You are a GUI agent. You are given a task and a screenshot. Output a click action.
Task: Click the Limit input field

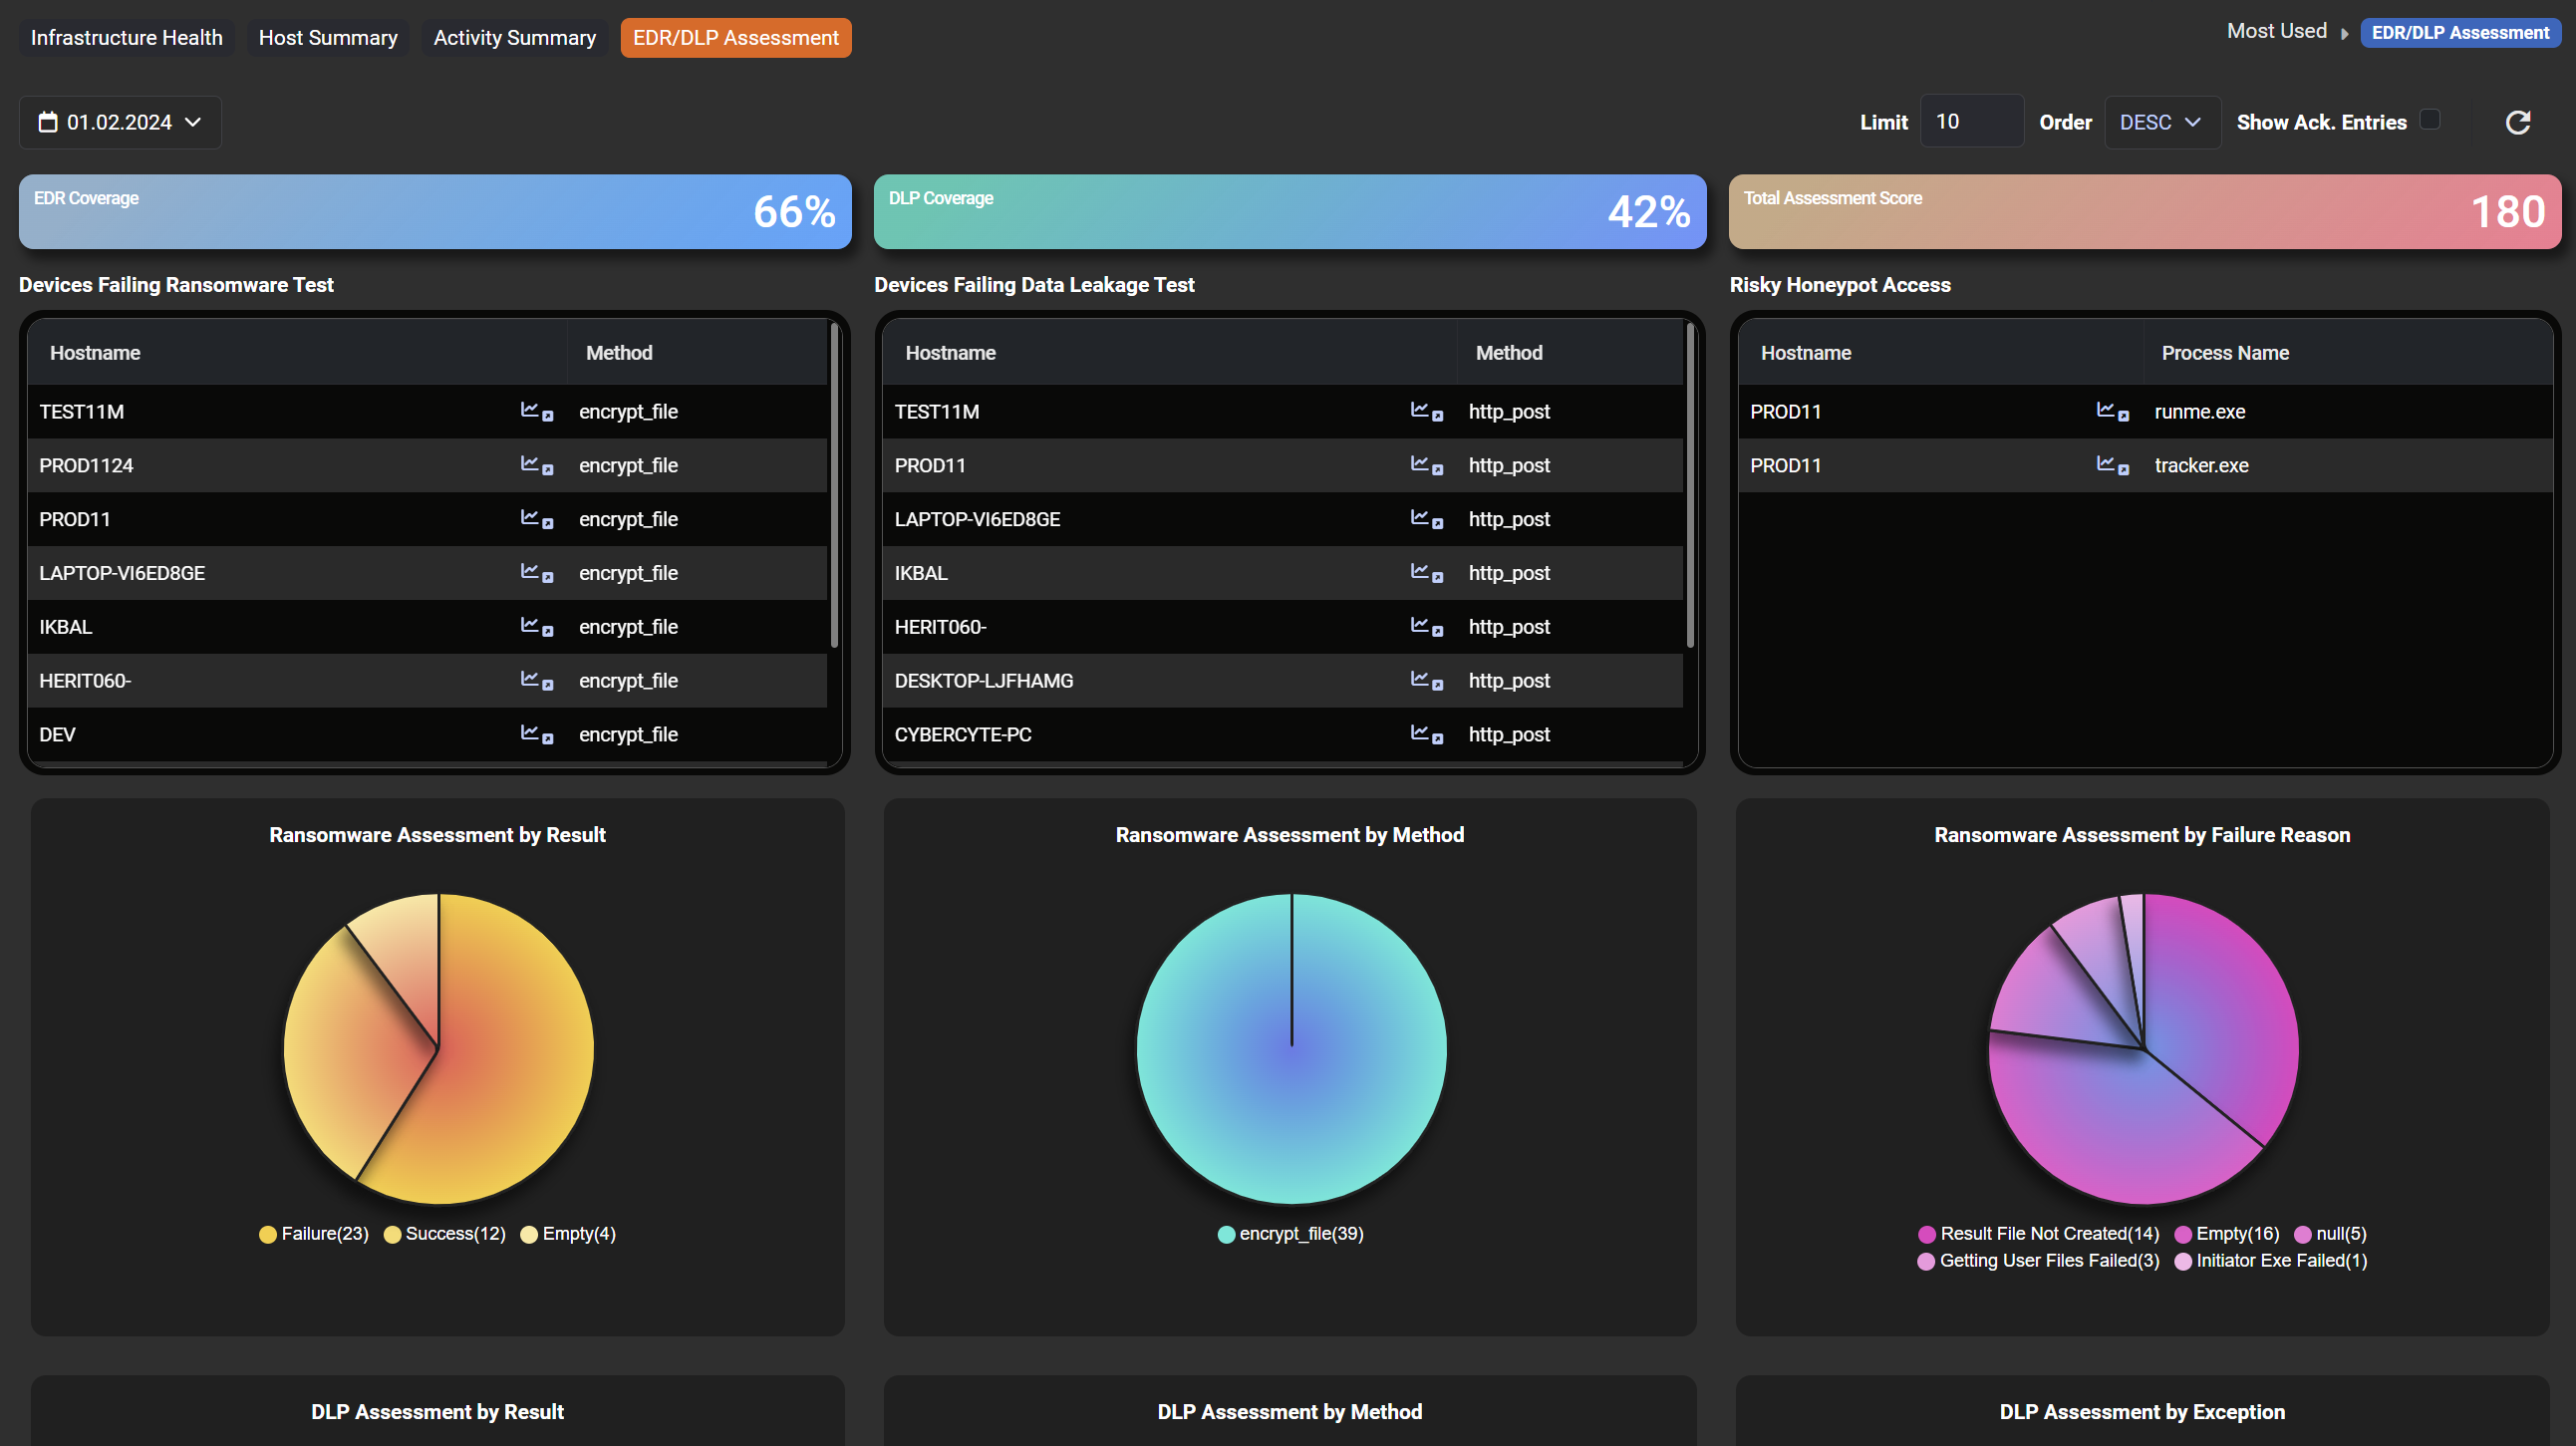(x=1970, y=122)
